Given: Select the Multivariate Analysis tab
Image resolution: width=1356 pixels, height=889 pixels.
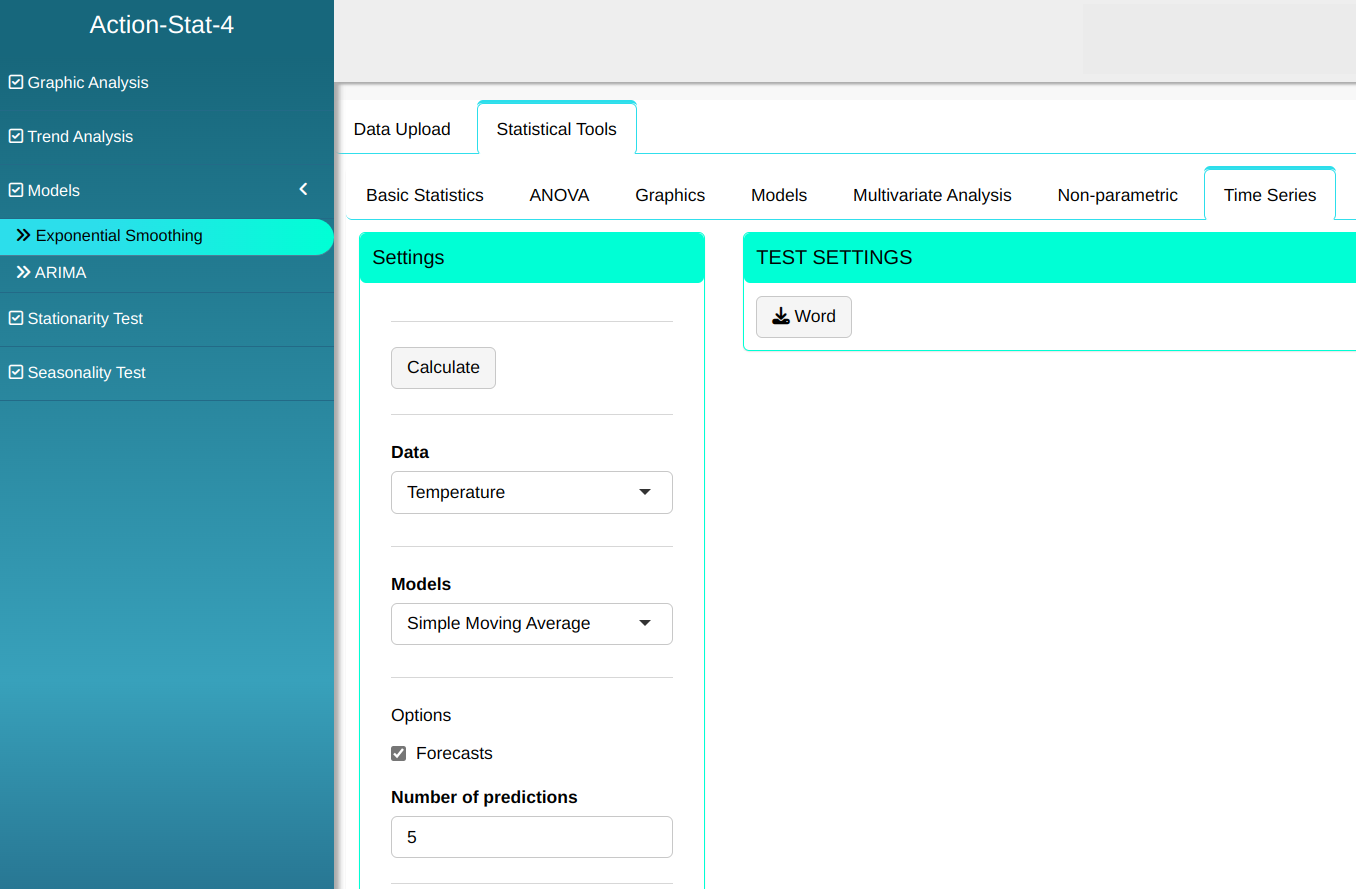Looking at the screenshot, I should click(x=932, y=196).
